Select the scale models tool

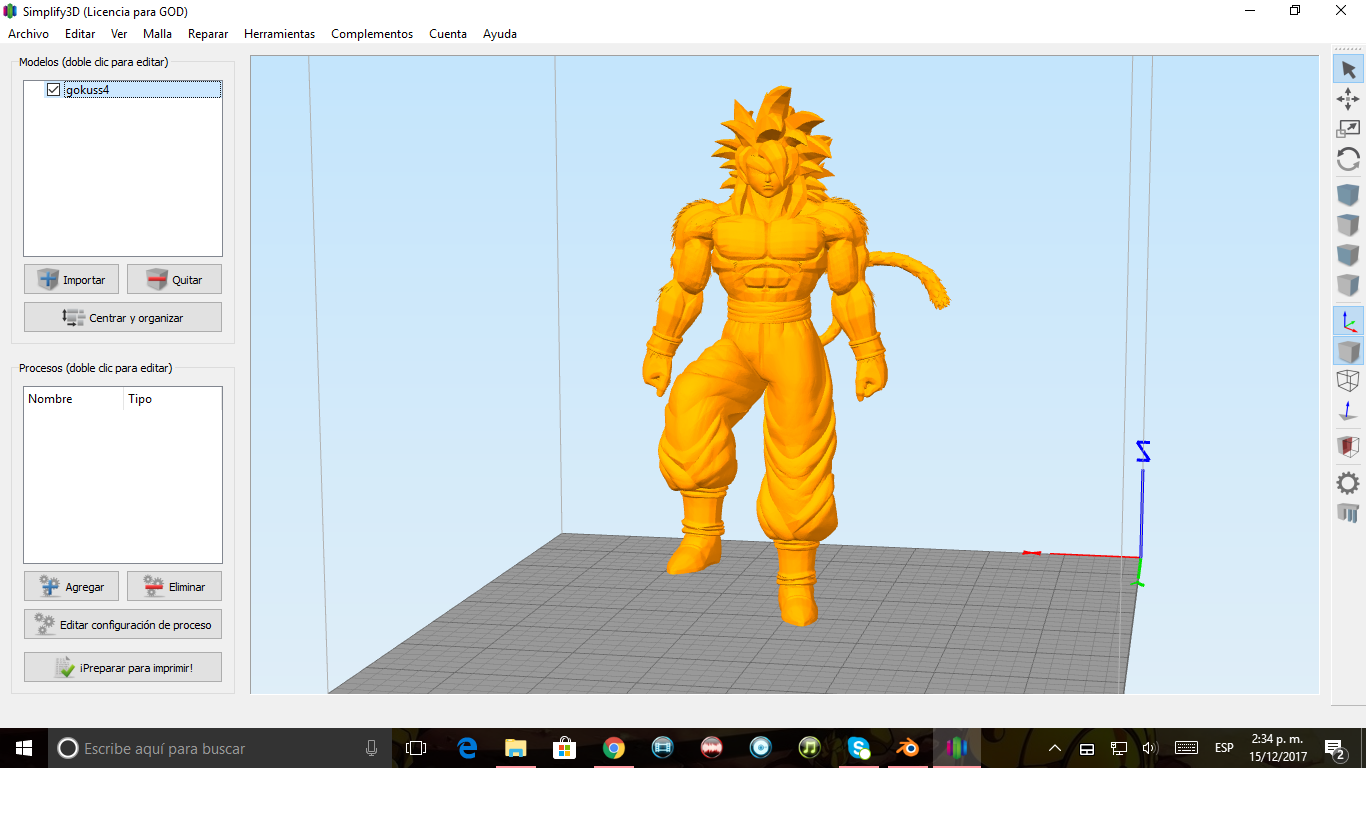1348,128
